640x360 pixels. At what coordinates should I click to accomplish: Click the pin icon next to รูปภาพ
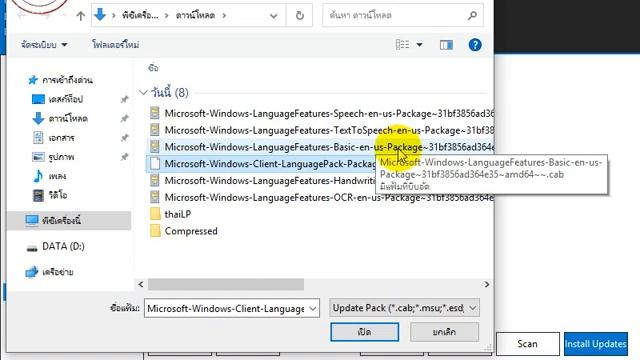click(124, 157)
